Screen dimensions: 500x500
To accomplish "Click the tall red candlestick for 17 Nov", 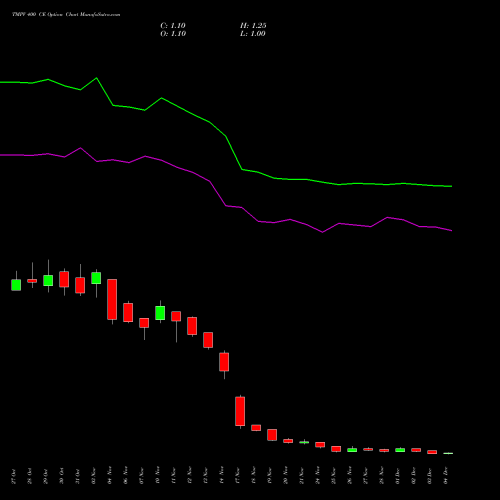I will coord(240,411).
